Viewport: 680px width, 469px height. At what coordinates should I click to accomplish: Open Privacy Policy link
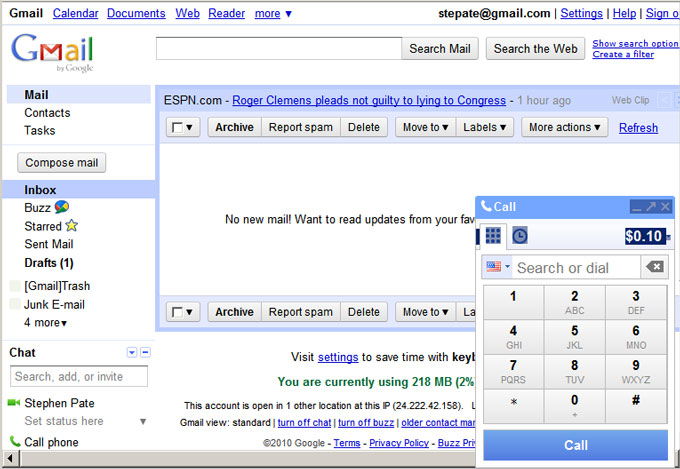[x=399, y=443]
